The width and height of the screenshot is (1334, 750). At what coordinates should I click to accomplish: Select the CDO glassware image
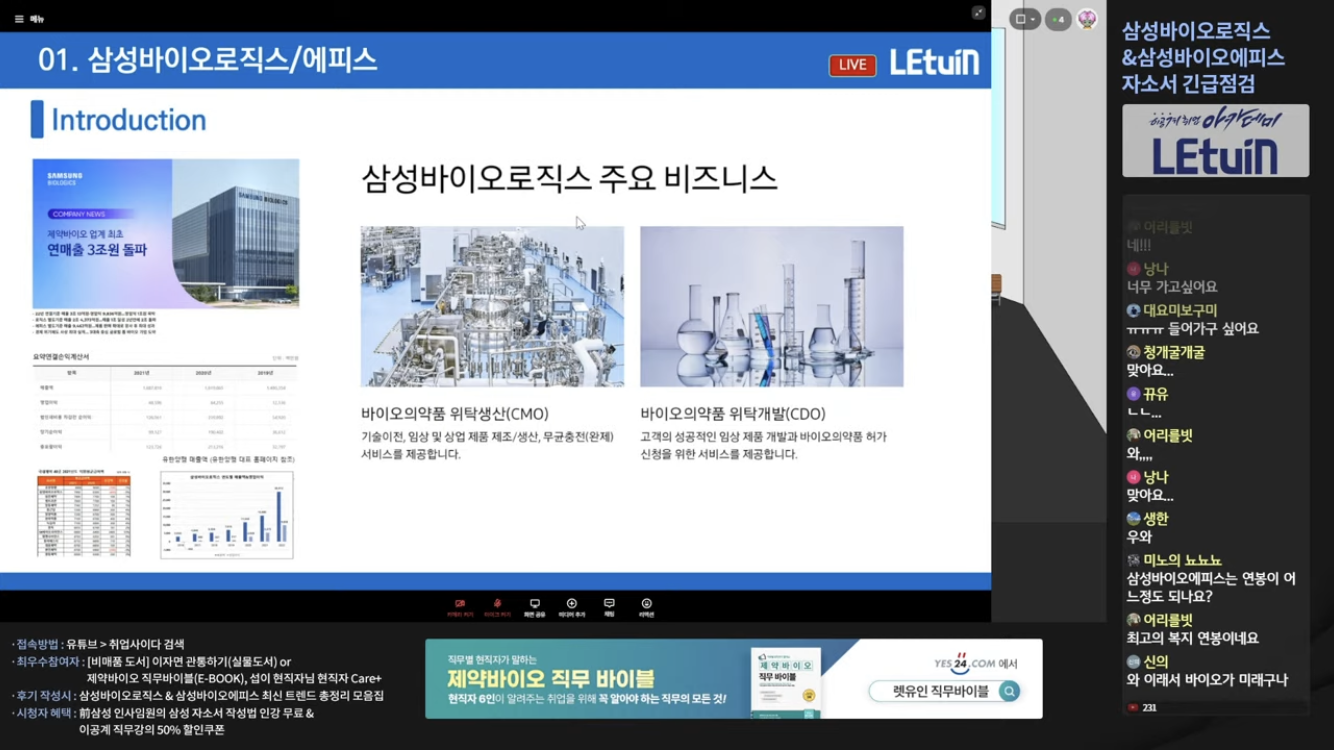pos(771,306)
